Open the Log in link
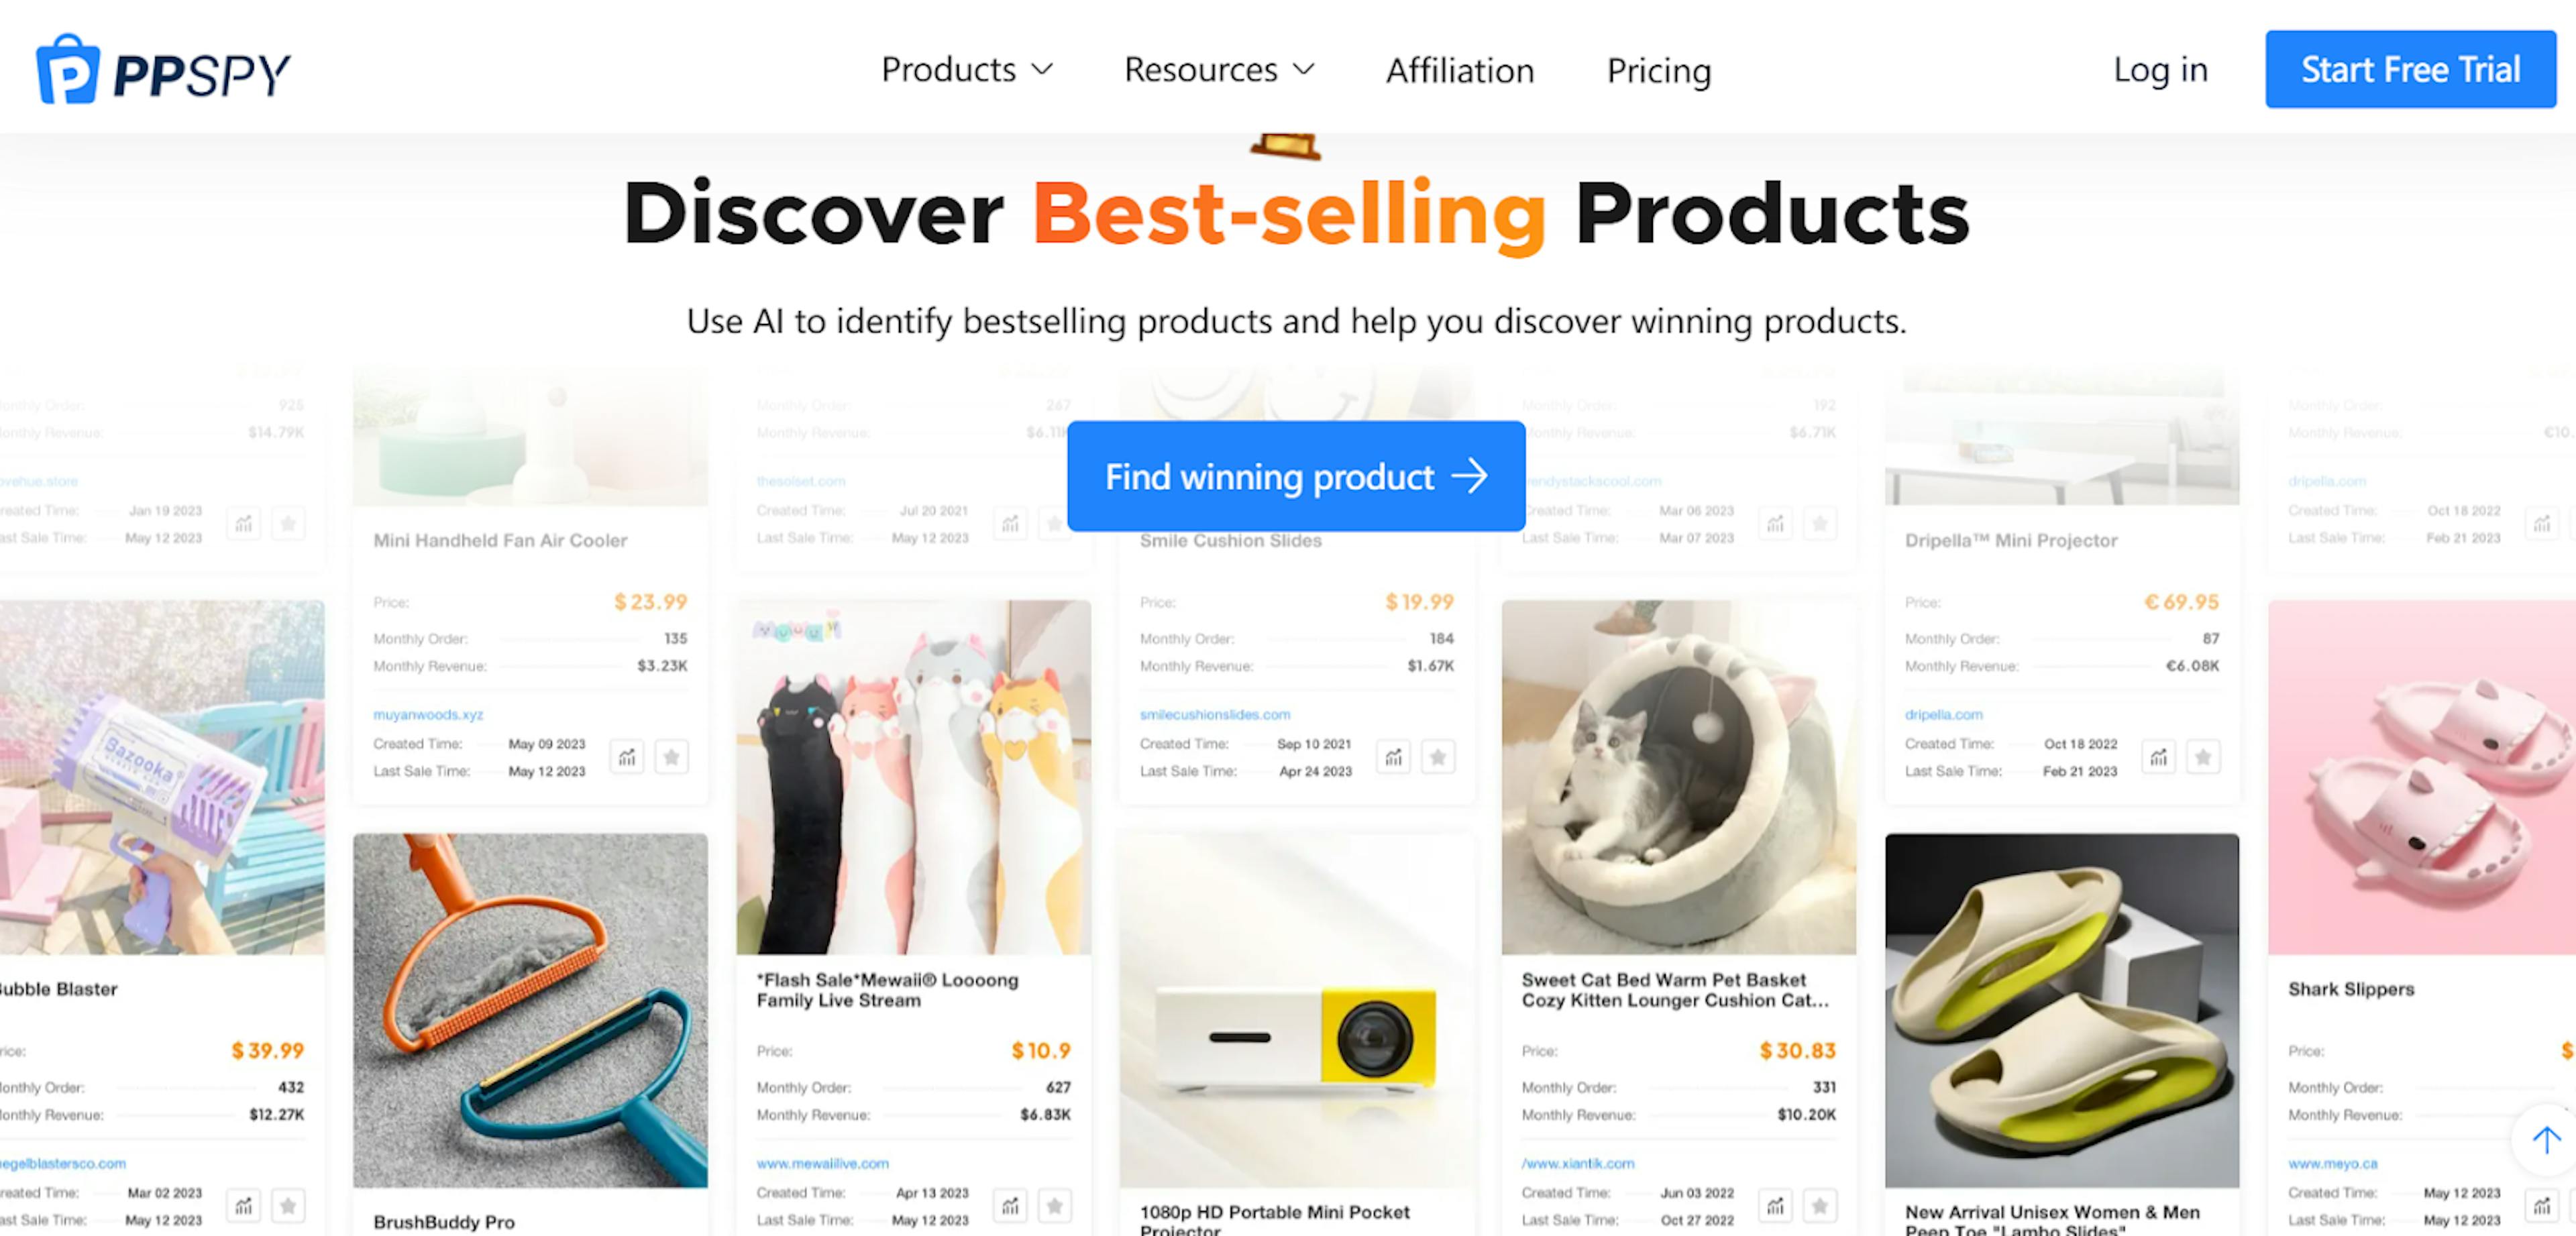Viewport: 2576px width, 1236px height. pos(2160,69)
